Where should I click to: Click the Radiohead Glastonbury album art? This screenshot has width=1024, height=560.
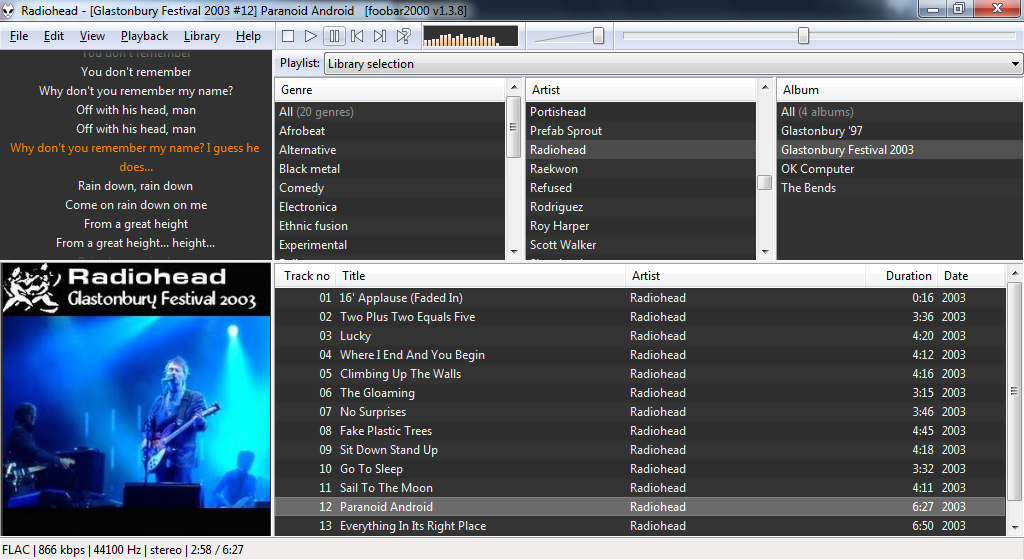[x=136, y=399]
